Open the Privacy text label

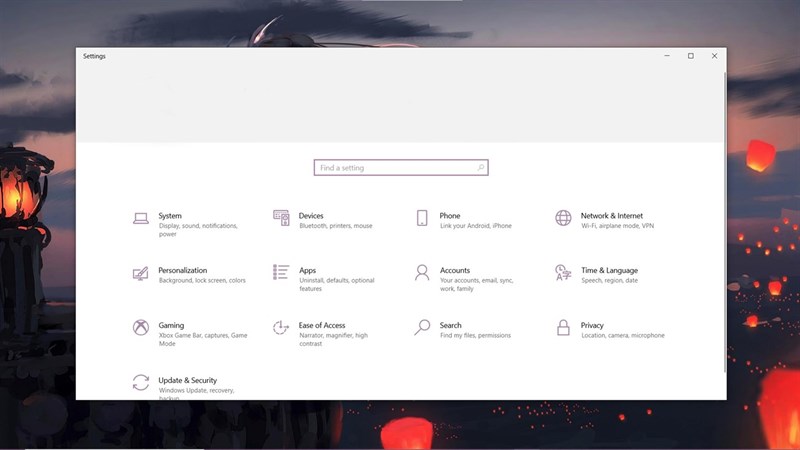(x=592, y=325)
